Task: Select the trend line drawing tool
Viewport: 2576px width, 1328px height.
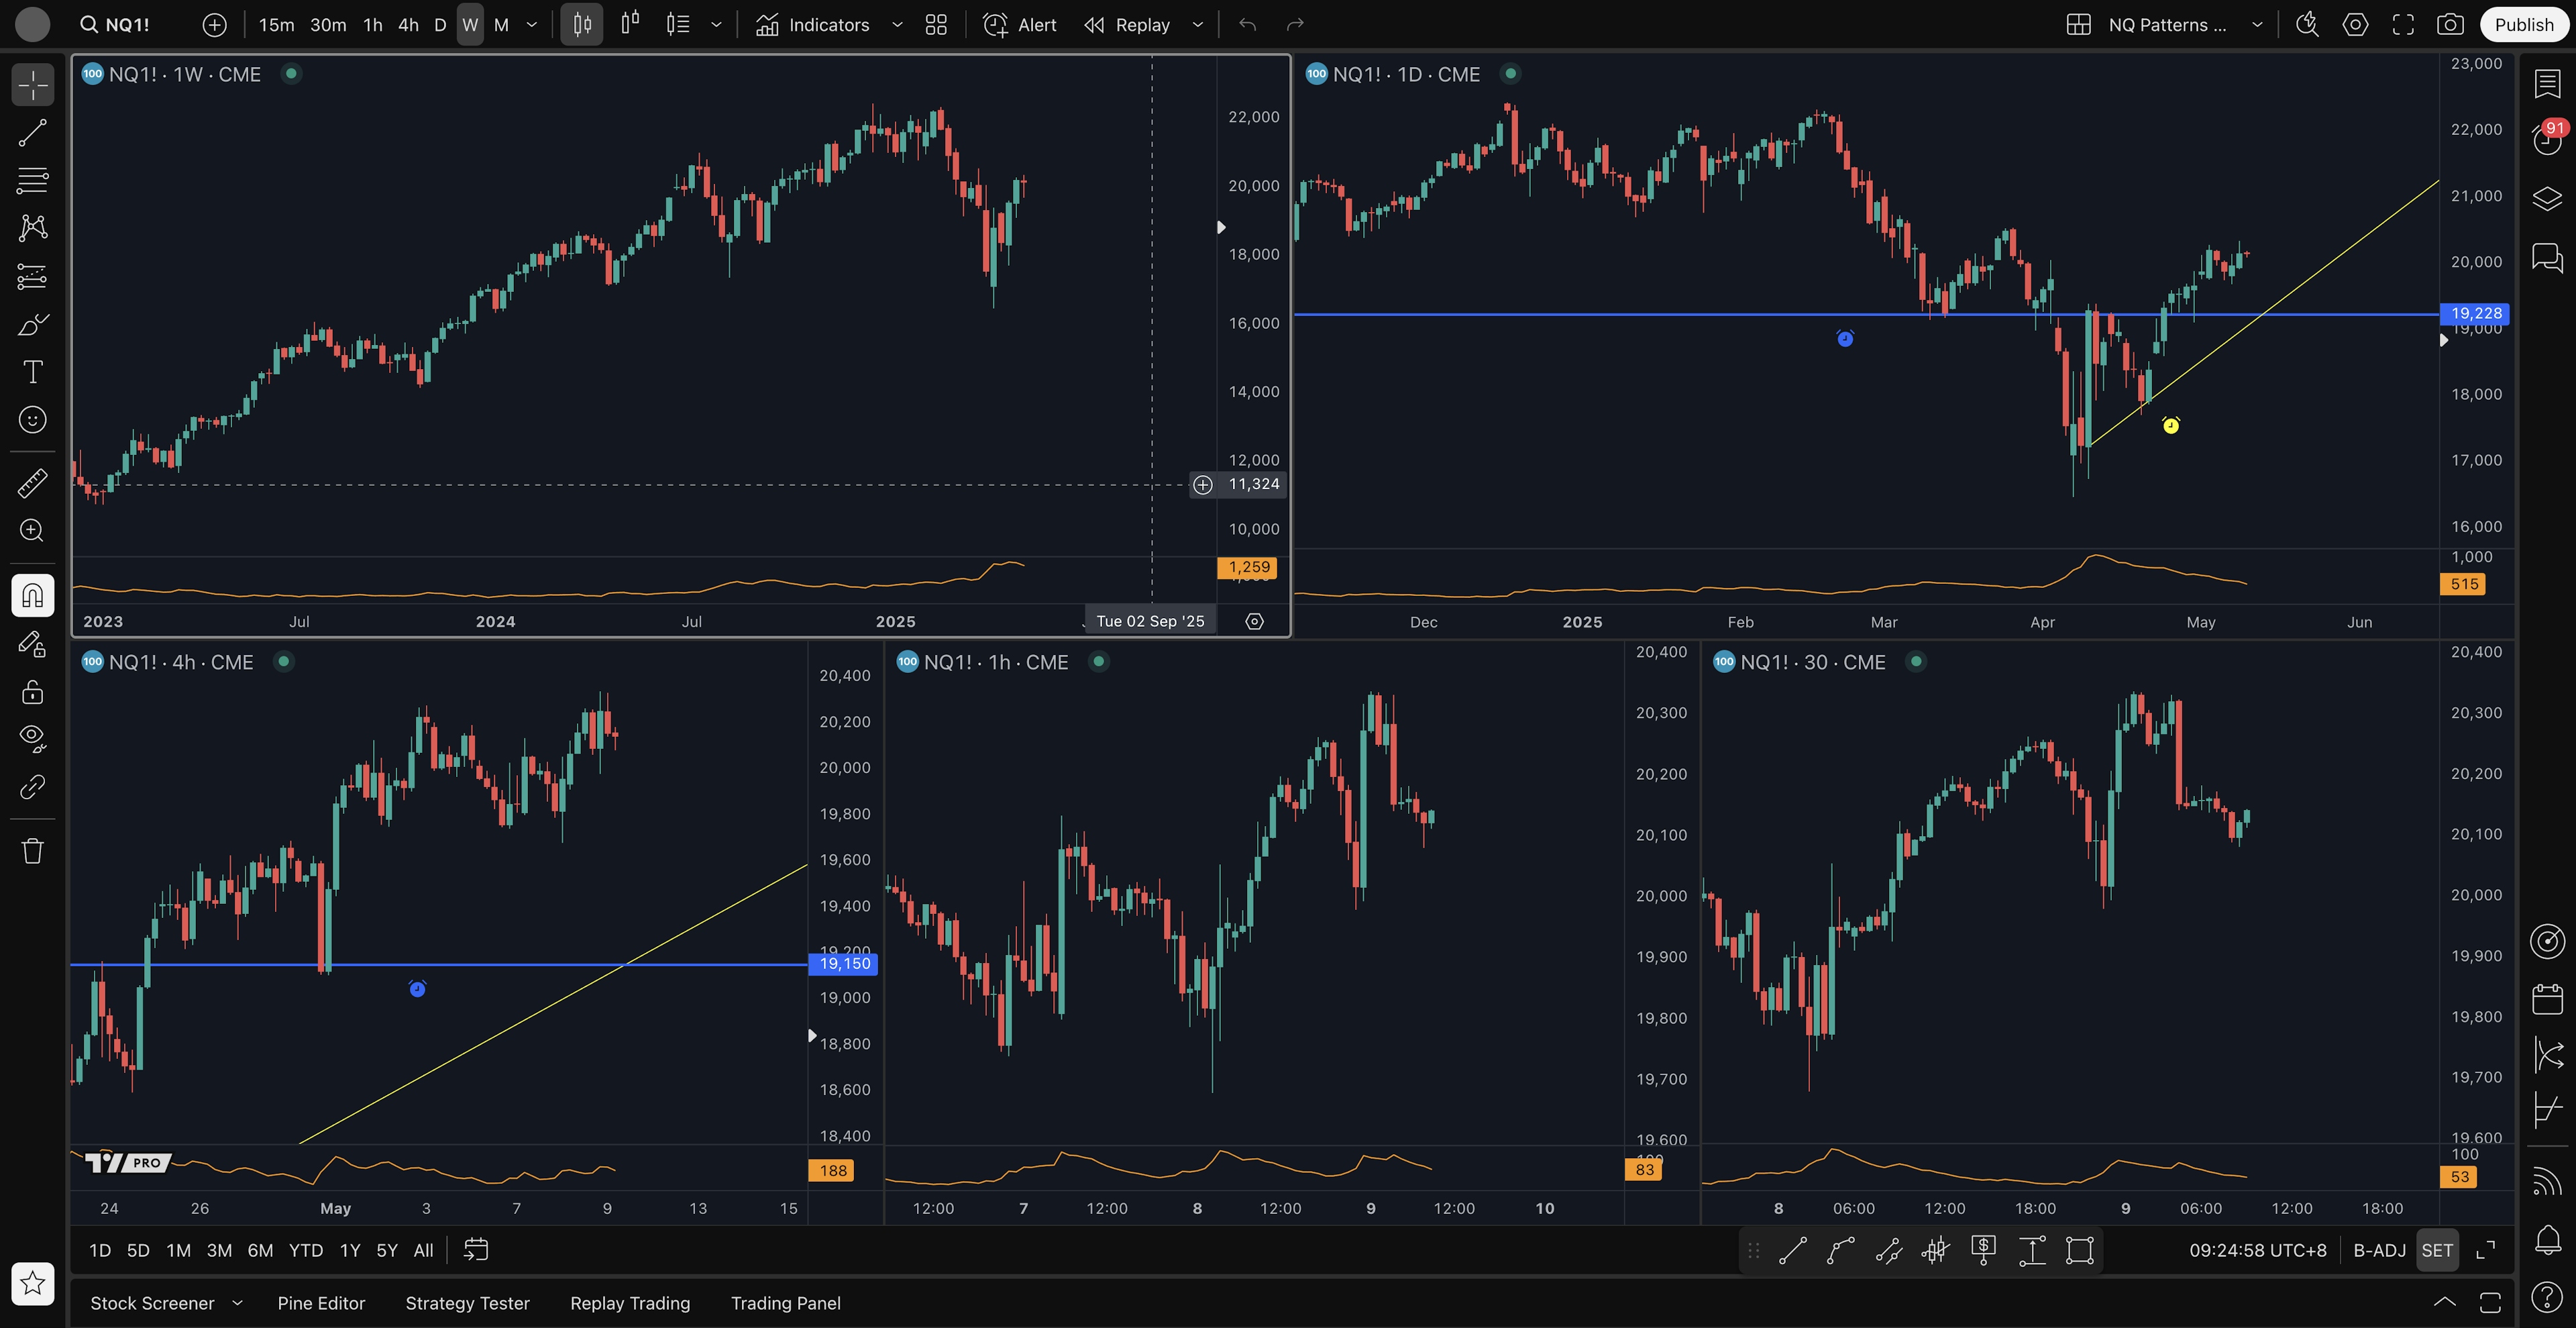Action: tap(32, 133)
